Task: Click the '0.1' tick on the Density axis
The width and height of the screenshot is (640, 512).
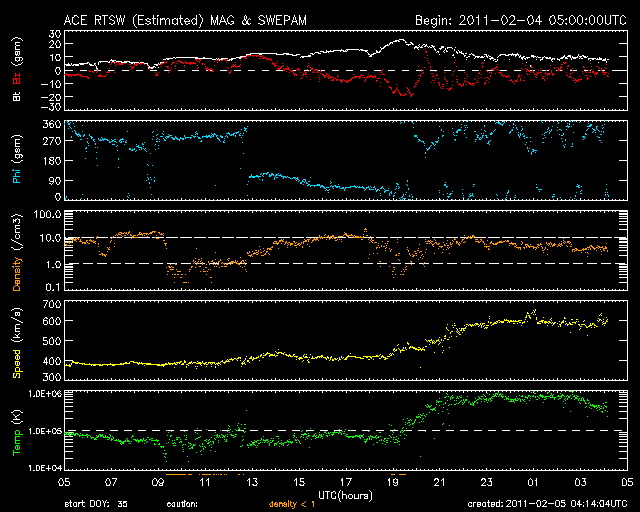Action: 53,287
